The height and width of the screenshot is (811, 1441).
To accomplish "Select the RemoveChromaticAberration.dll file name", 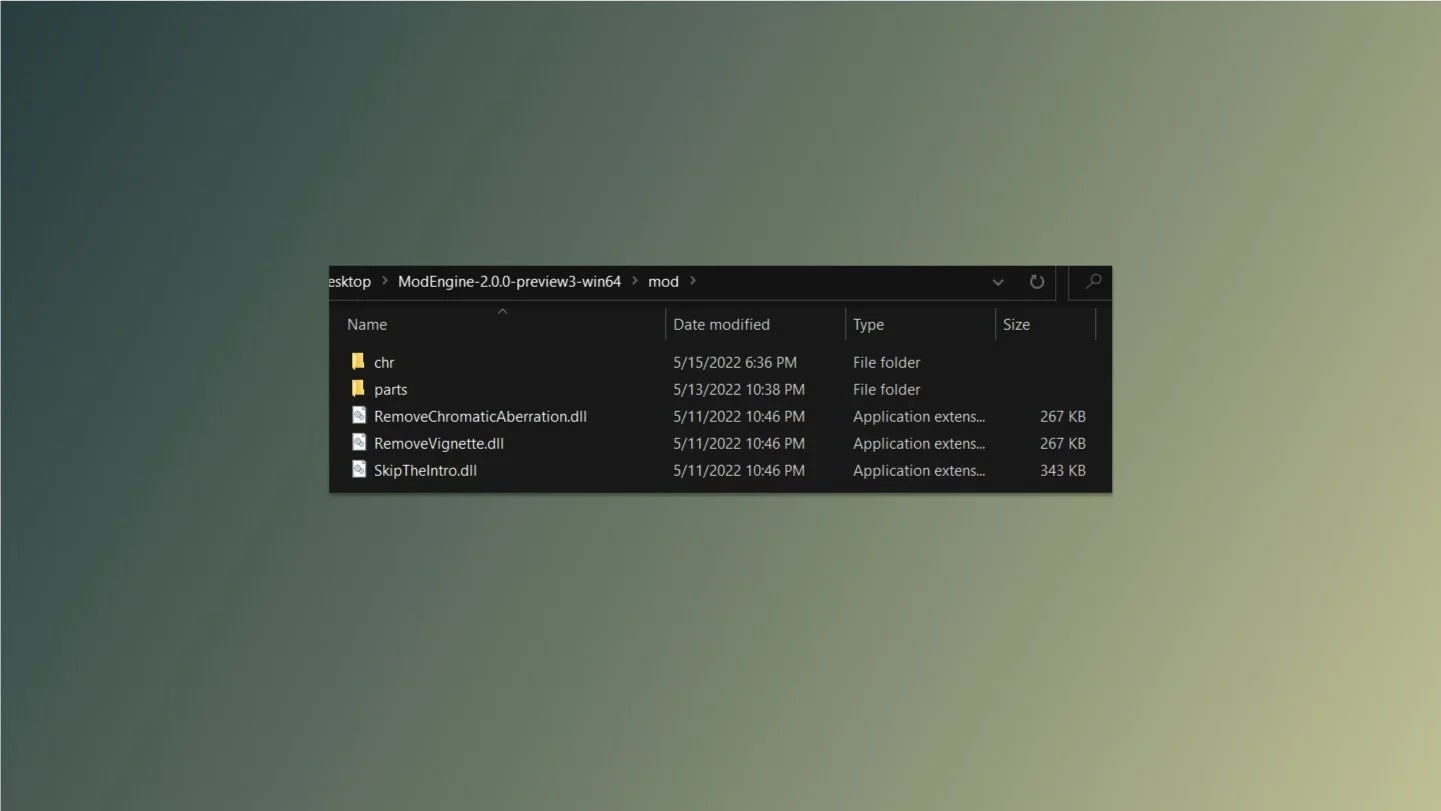I will tap(480, 416).
